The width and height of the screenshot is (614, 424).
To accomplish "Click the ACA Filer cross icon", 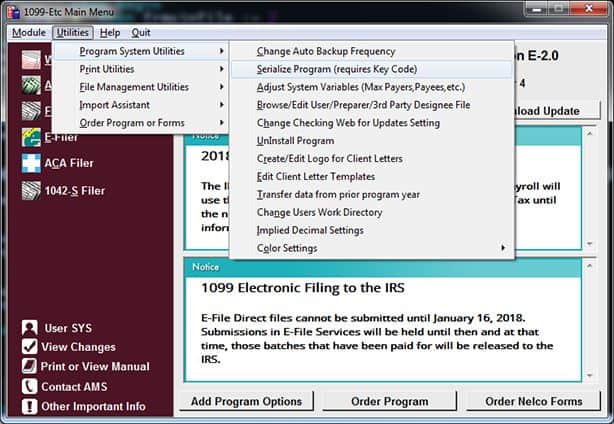I will point(31,163).
